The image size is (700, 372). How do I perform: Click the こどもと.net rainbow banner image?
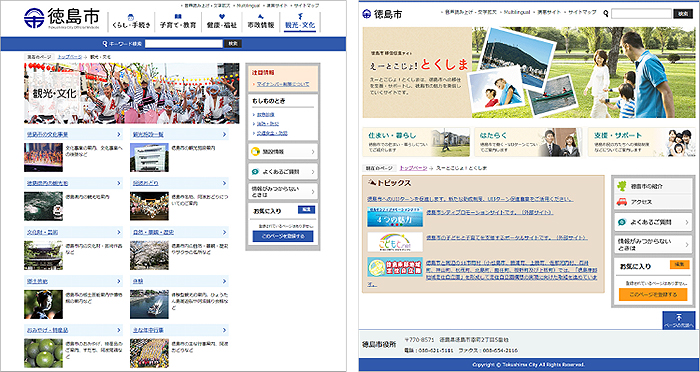395,242
